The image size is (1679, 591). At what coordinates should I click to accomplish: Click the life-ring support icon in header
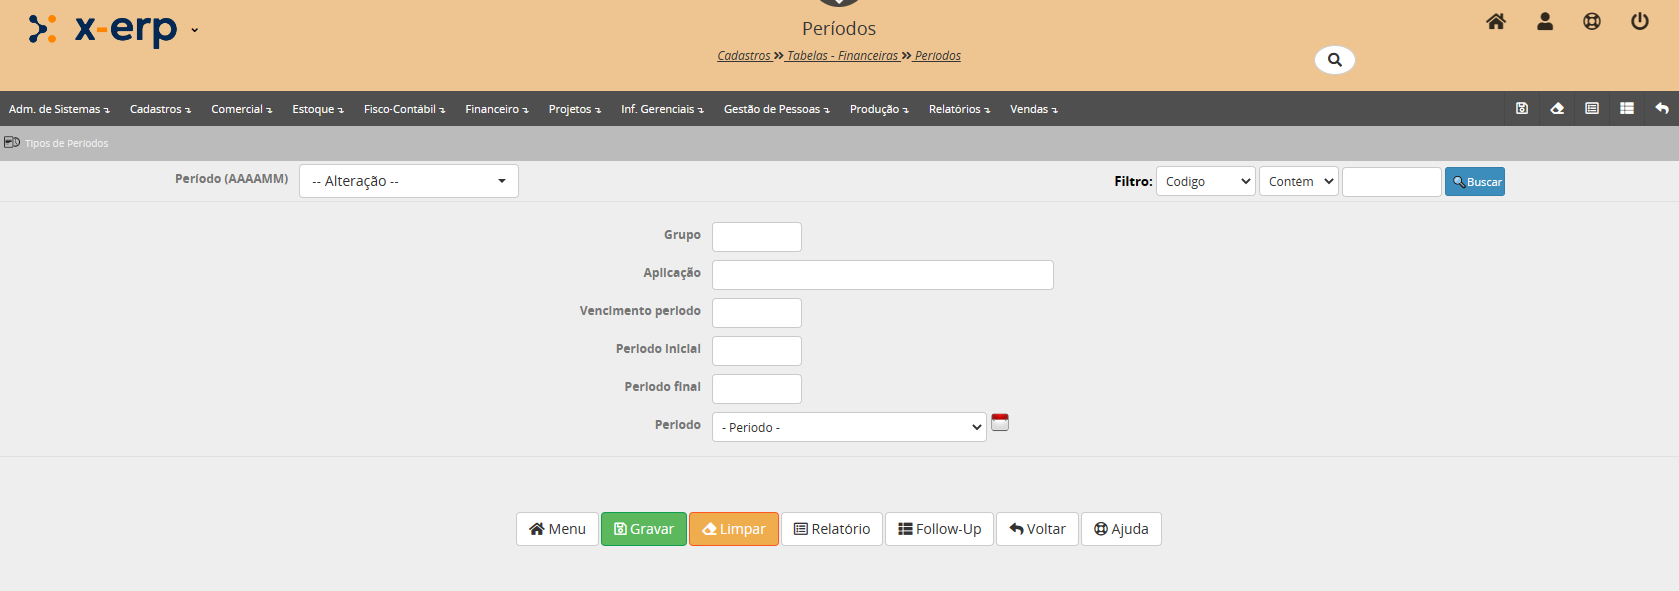click(1591, 22)
